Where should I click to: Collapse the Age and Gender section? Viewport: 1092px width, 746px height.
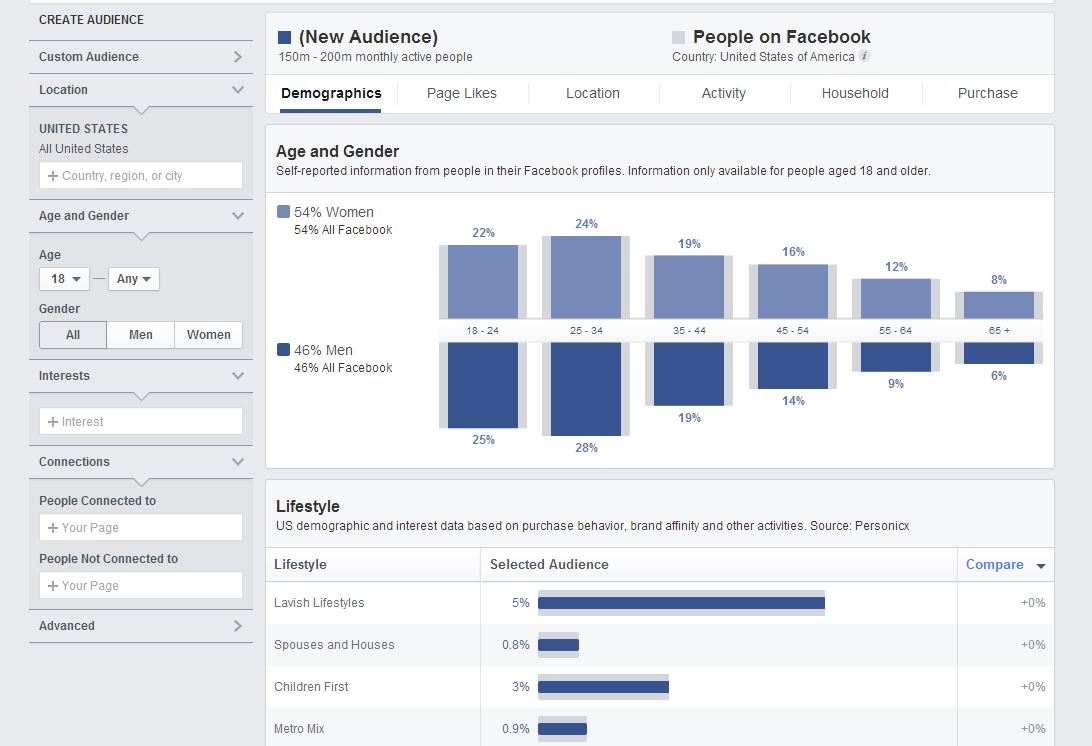point(237,216)
